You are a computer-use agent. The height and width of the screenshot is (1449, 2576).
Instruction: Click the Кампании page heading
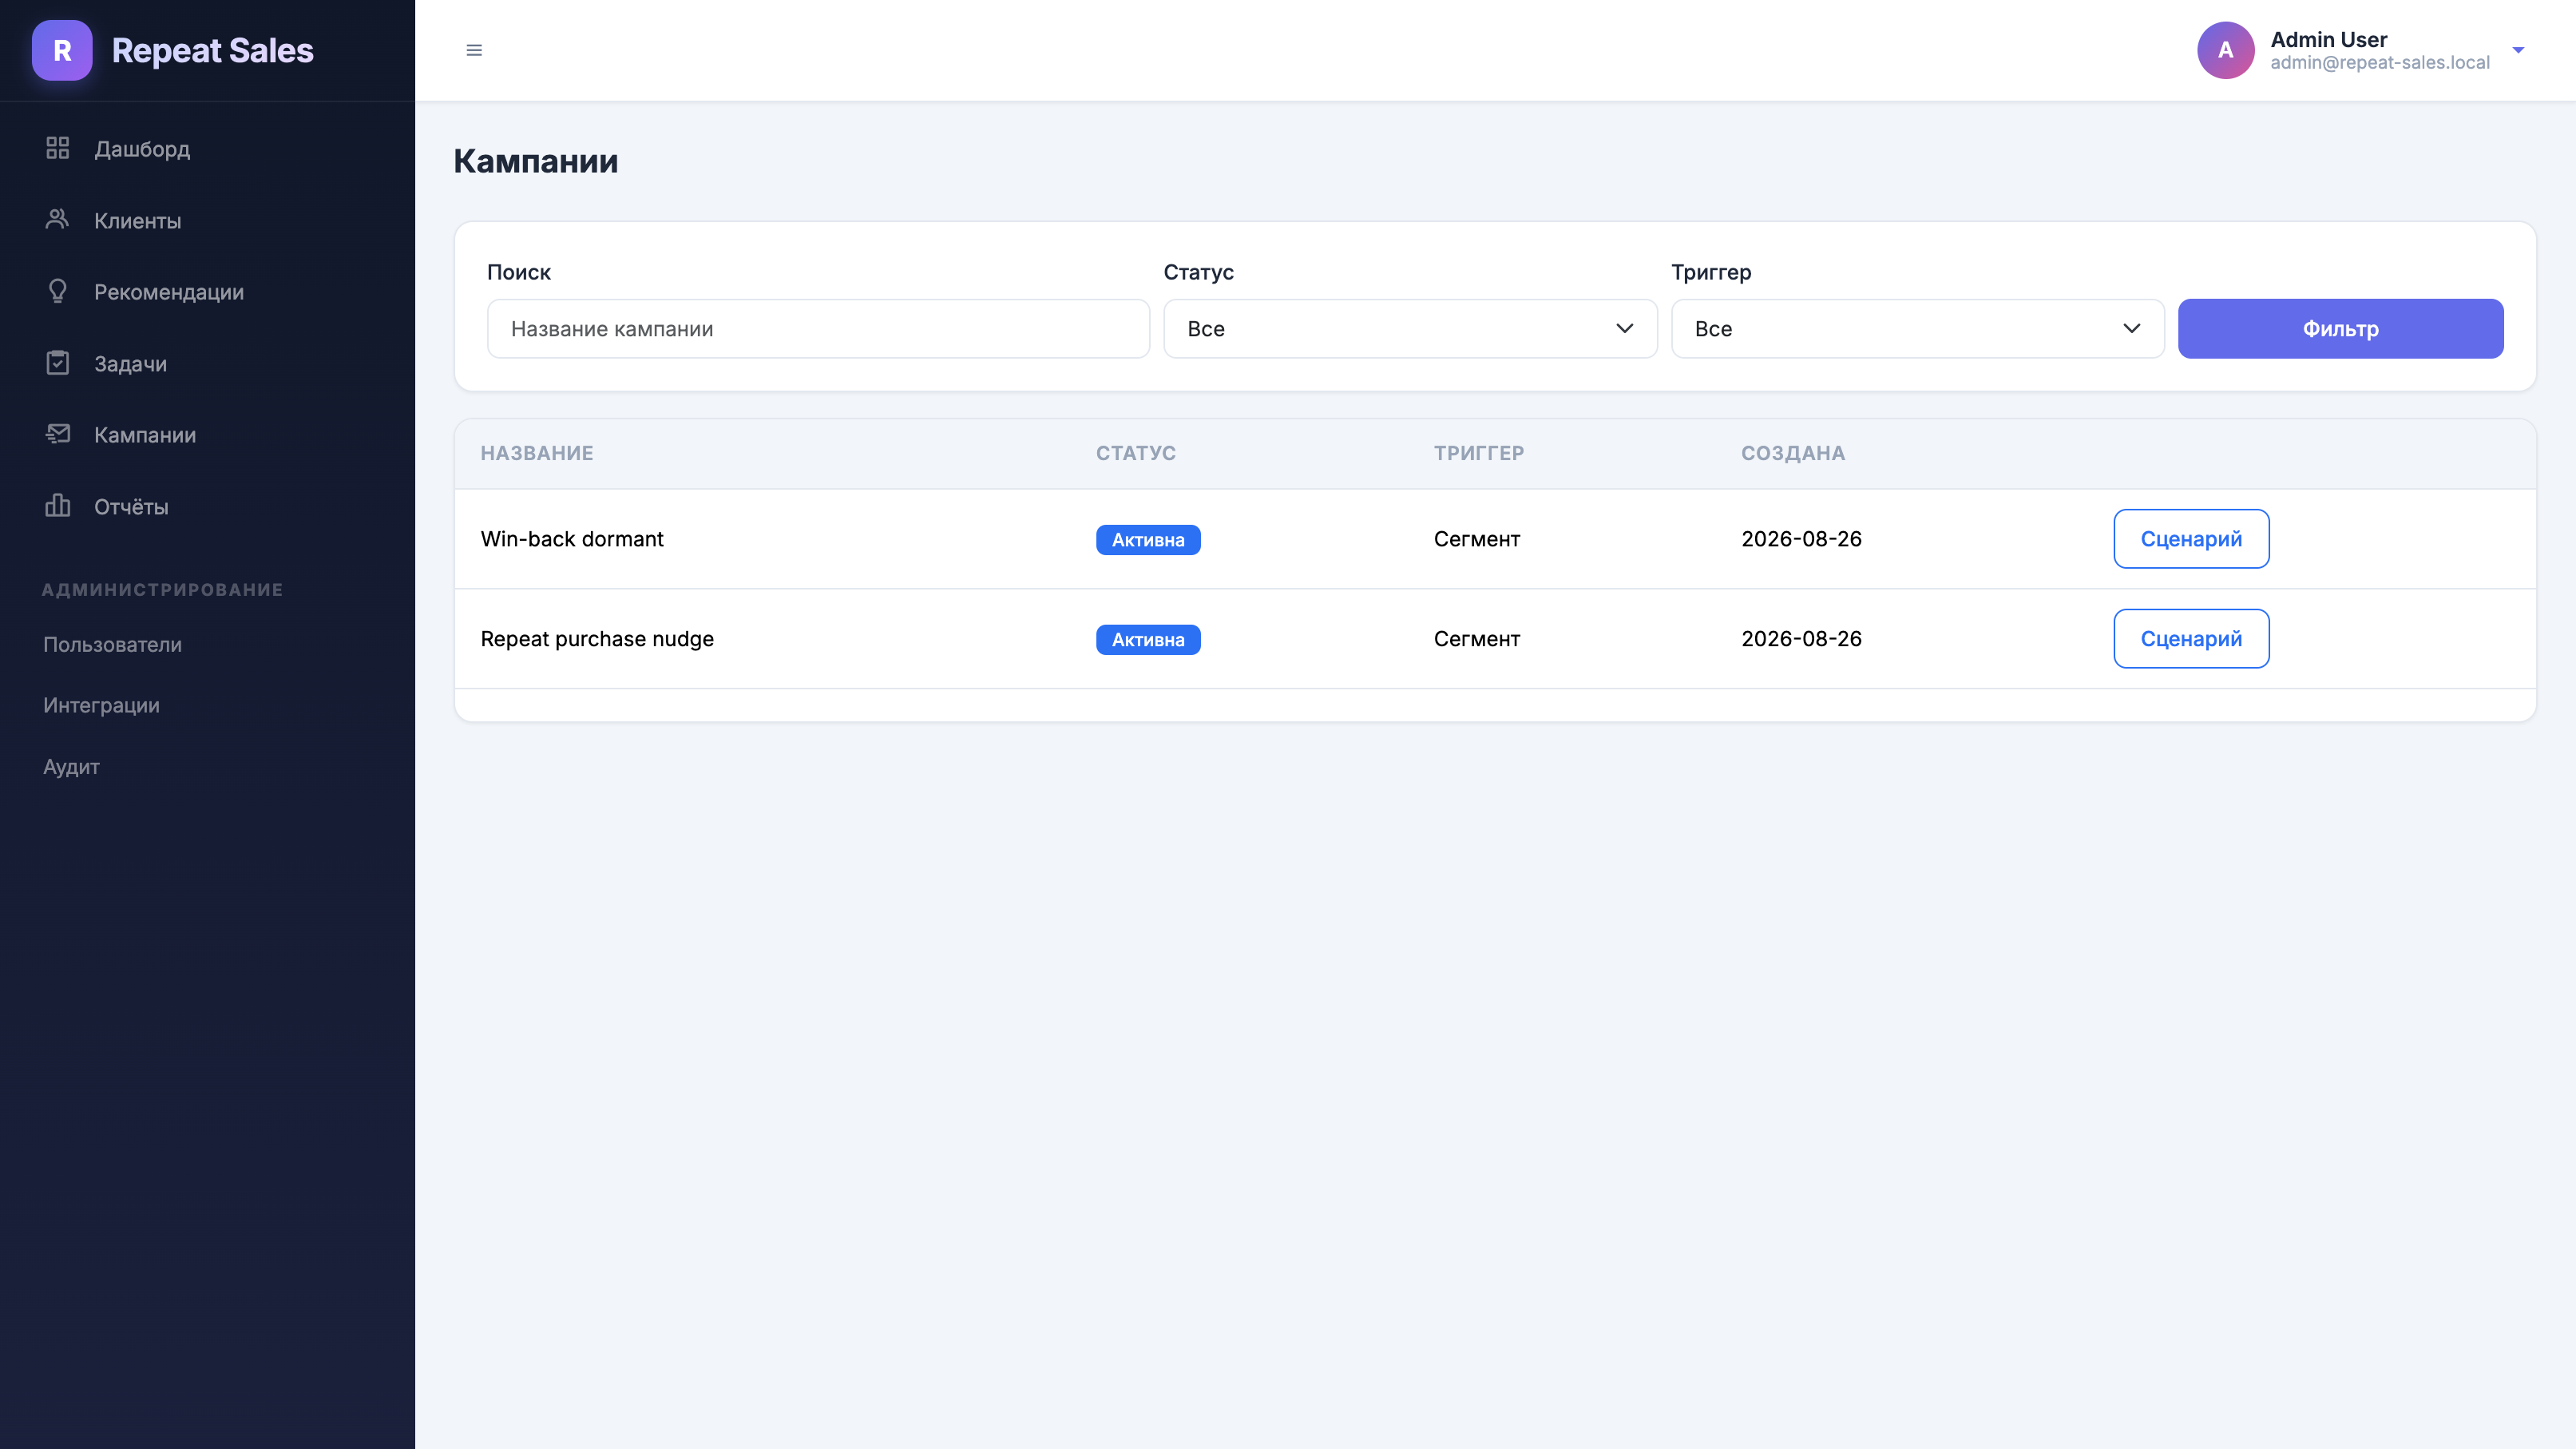click(536, 161)
